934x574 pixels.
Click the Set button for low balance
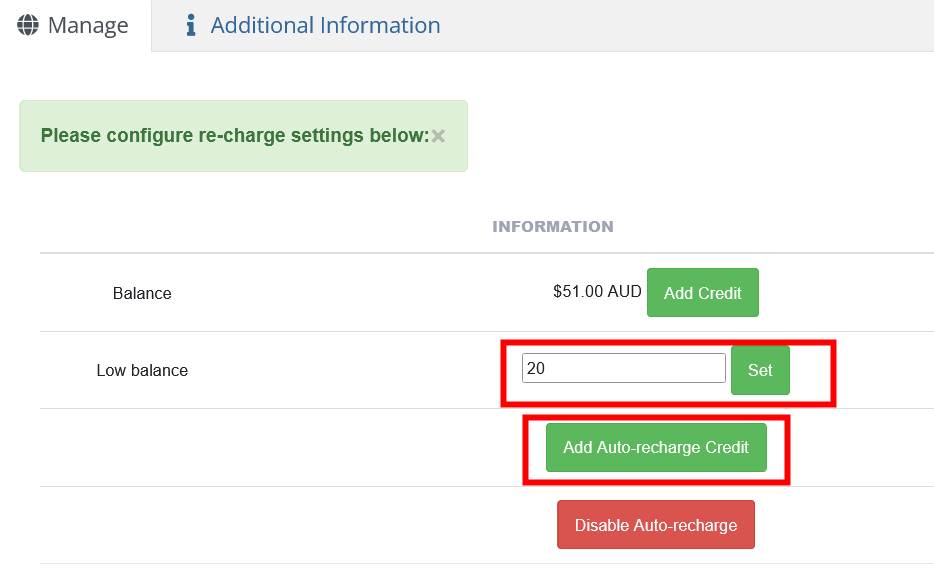click(760, 370)
